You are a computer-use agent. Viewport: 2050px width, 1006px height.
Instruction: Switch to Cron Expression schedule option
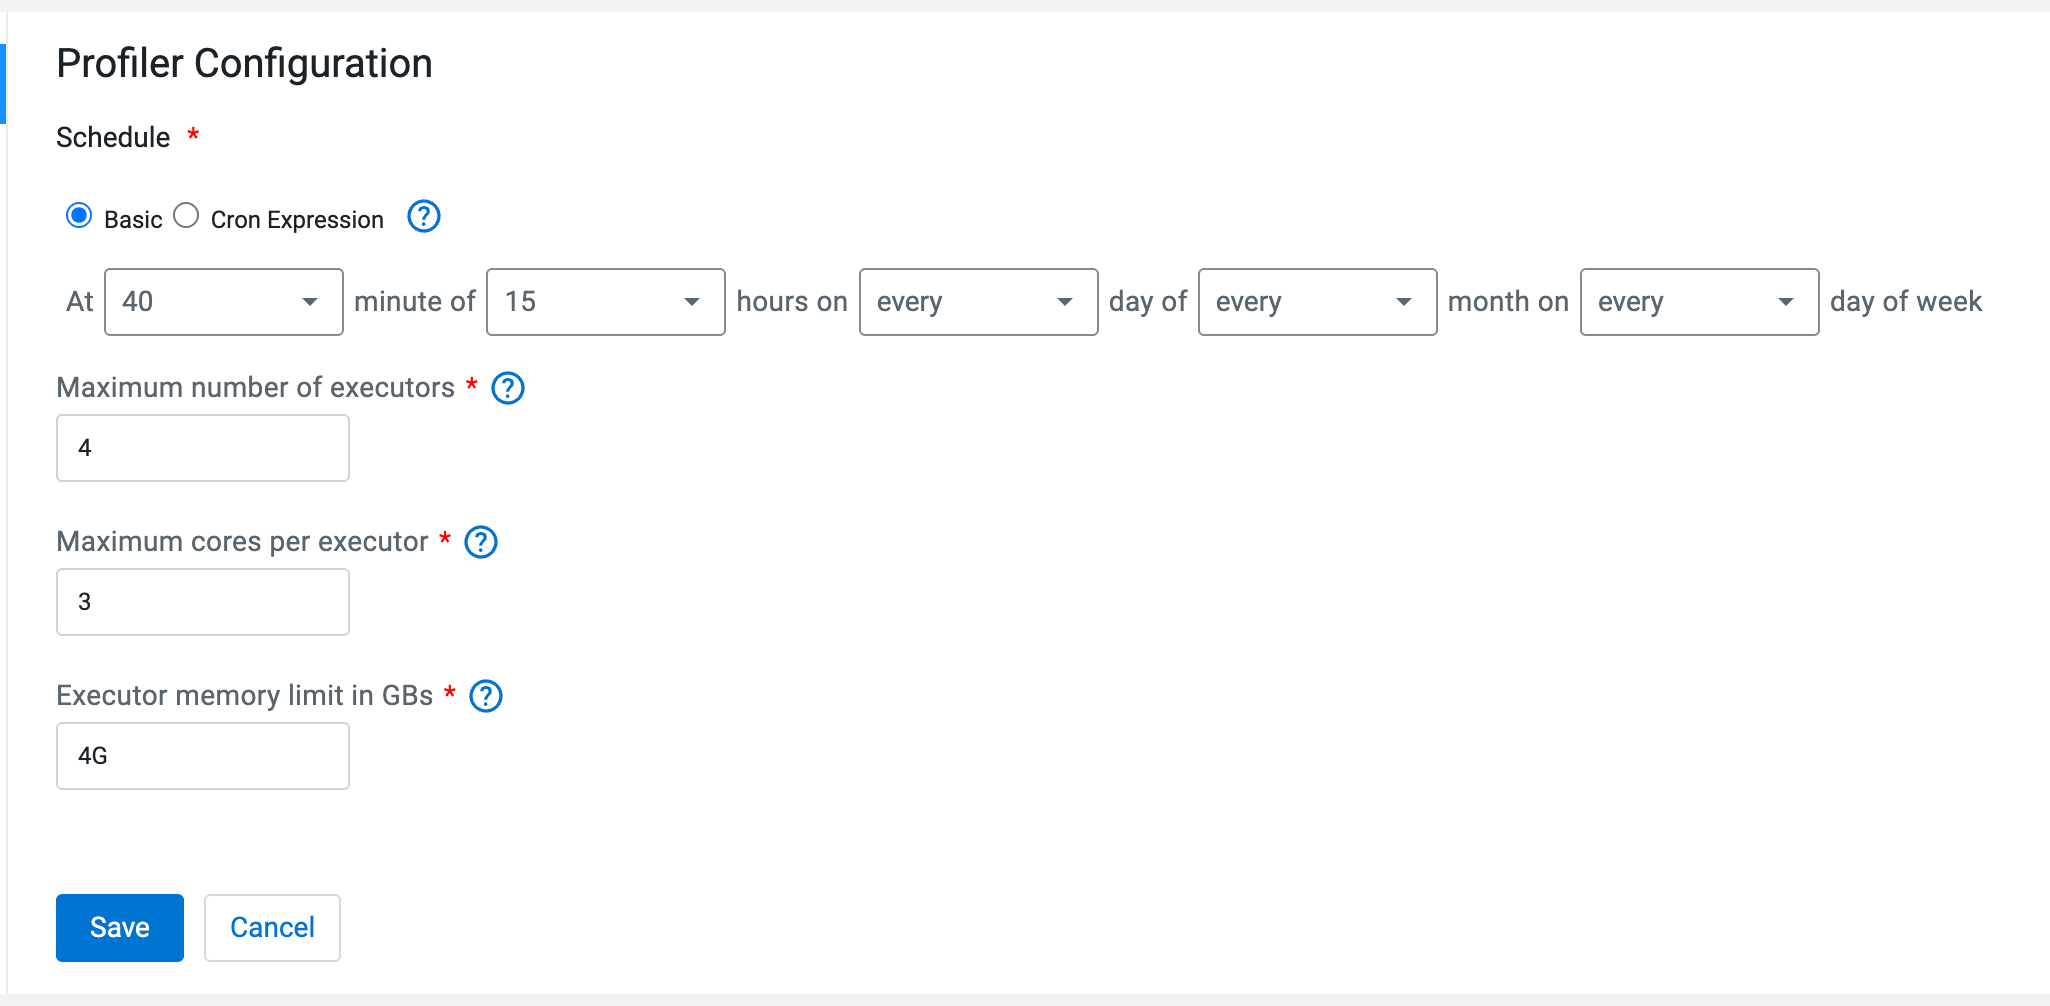[x=186, y=216]
